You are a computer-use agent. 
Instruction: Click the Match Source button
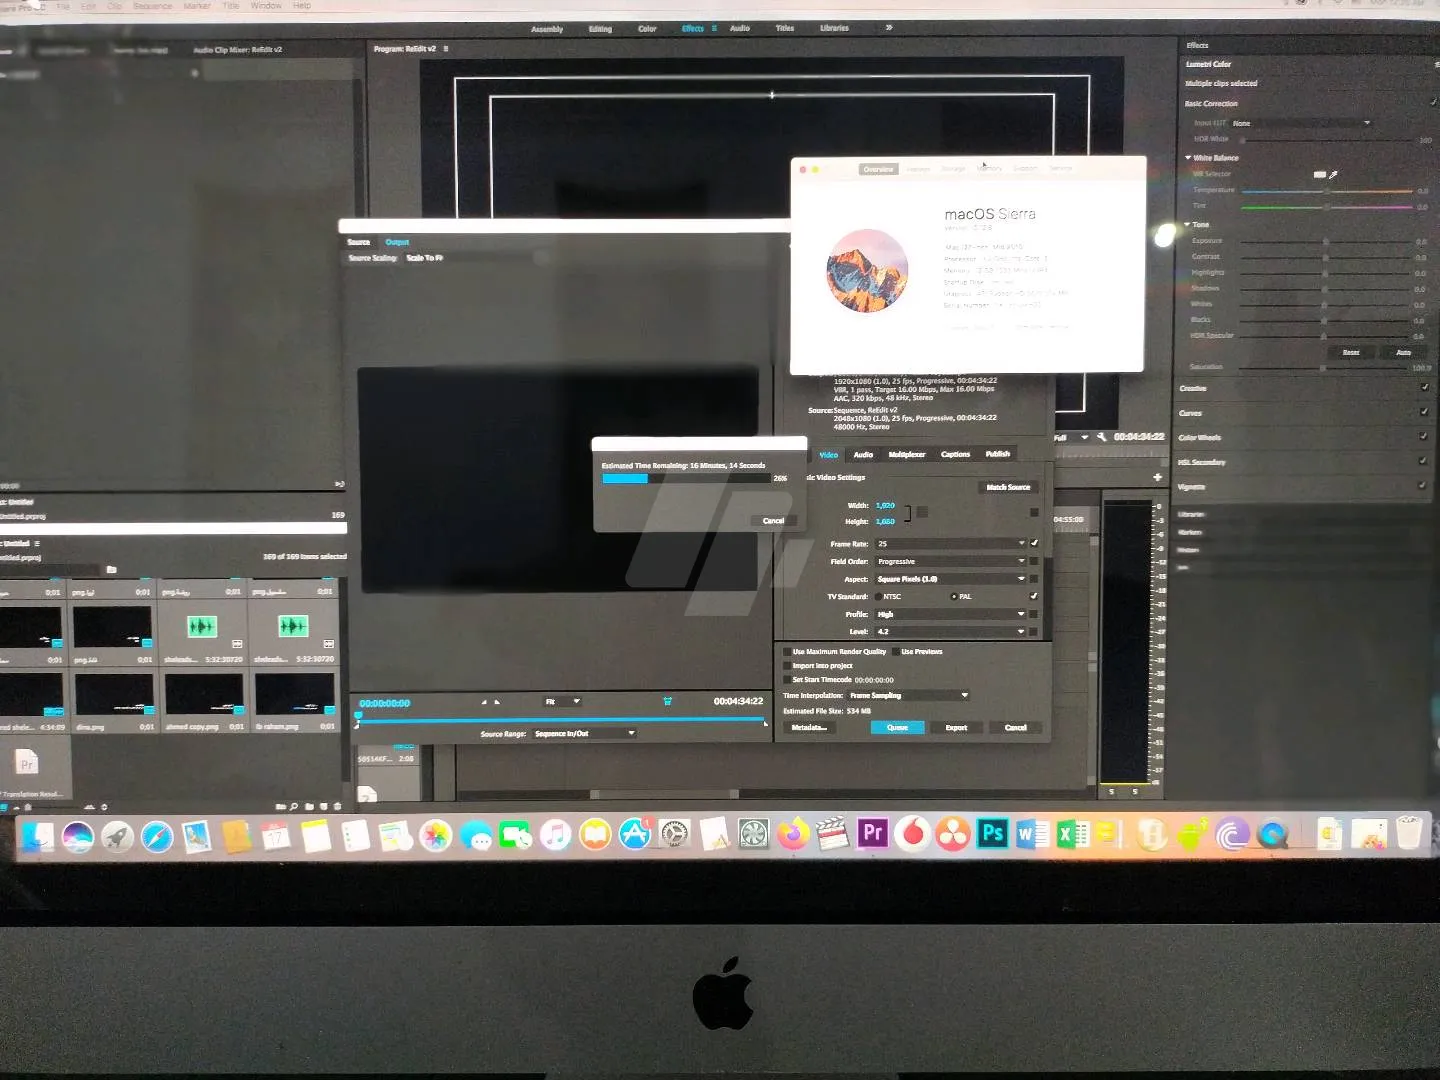[1008, 487]
